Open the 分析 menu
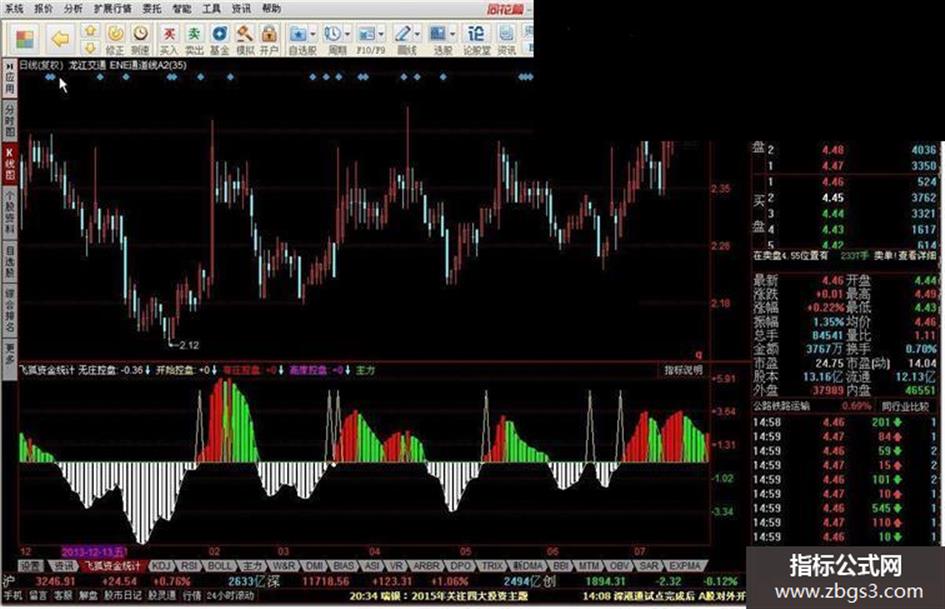This screenshot has height=609, width=945. (x=73, y=8)
